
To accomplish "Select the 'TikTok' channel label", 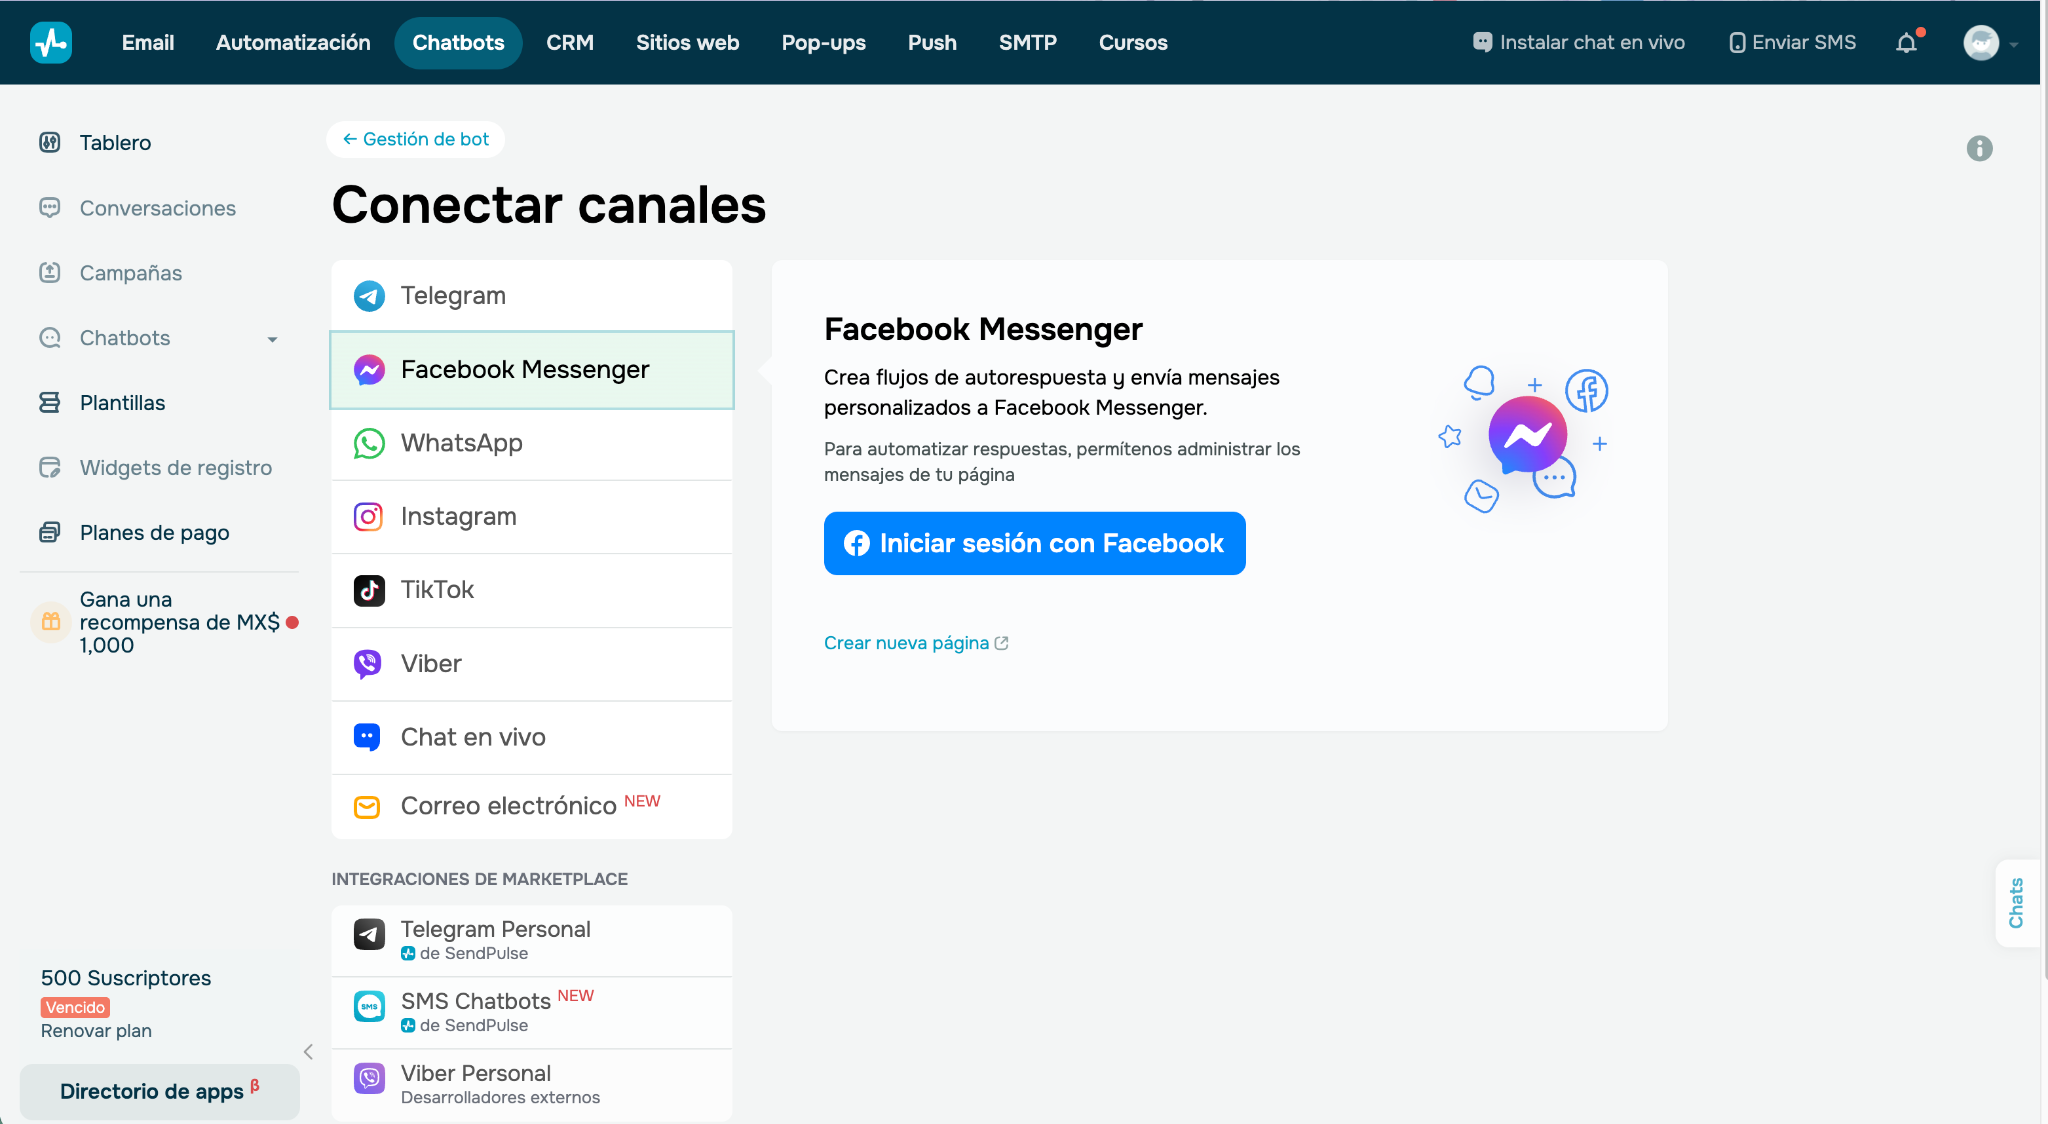I will pyautogui.click(x=437, y=590).
